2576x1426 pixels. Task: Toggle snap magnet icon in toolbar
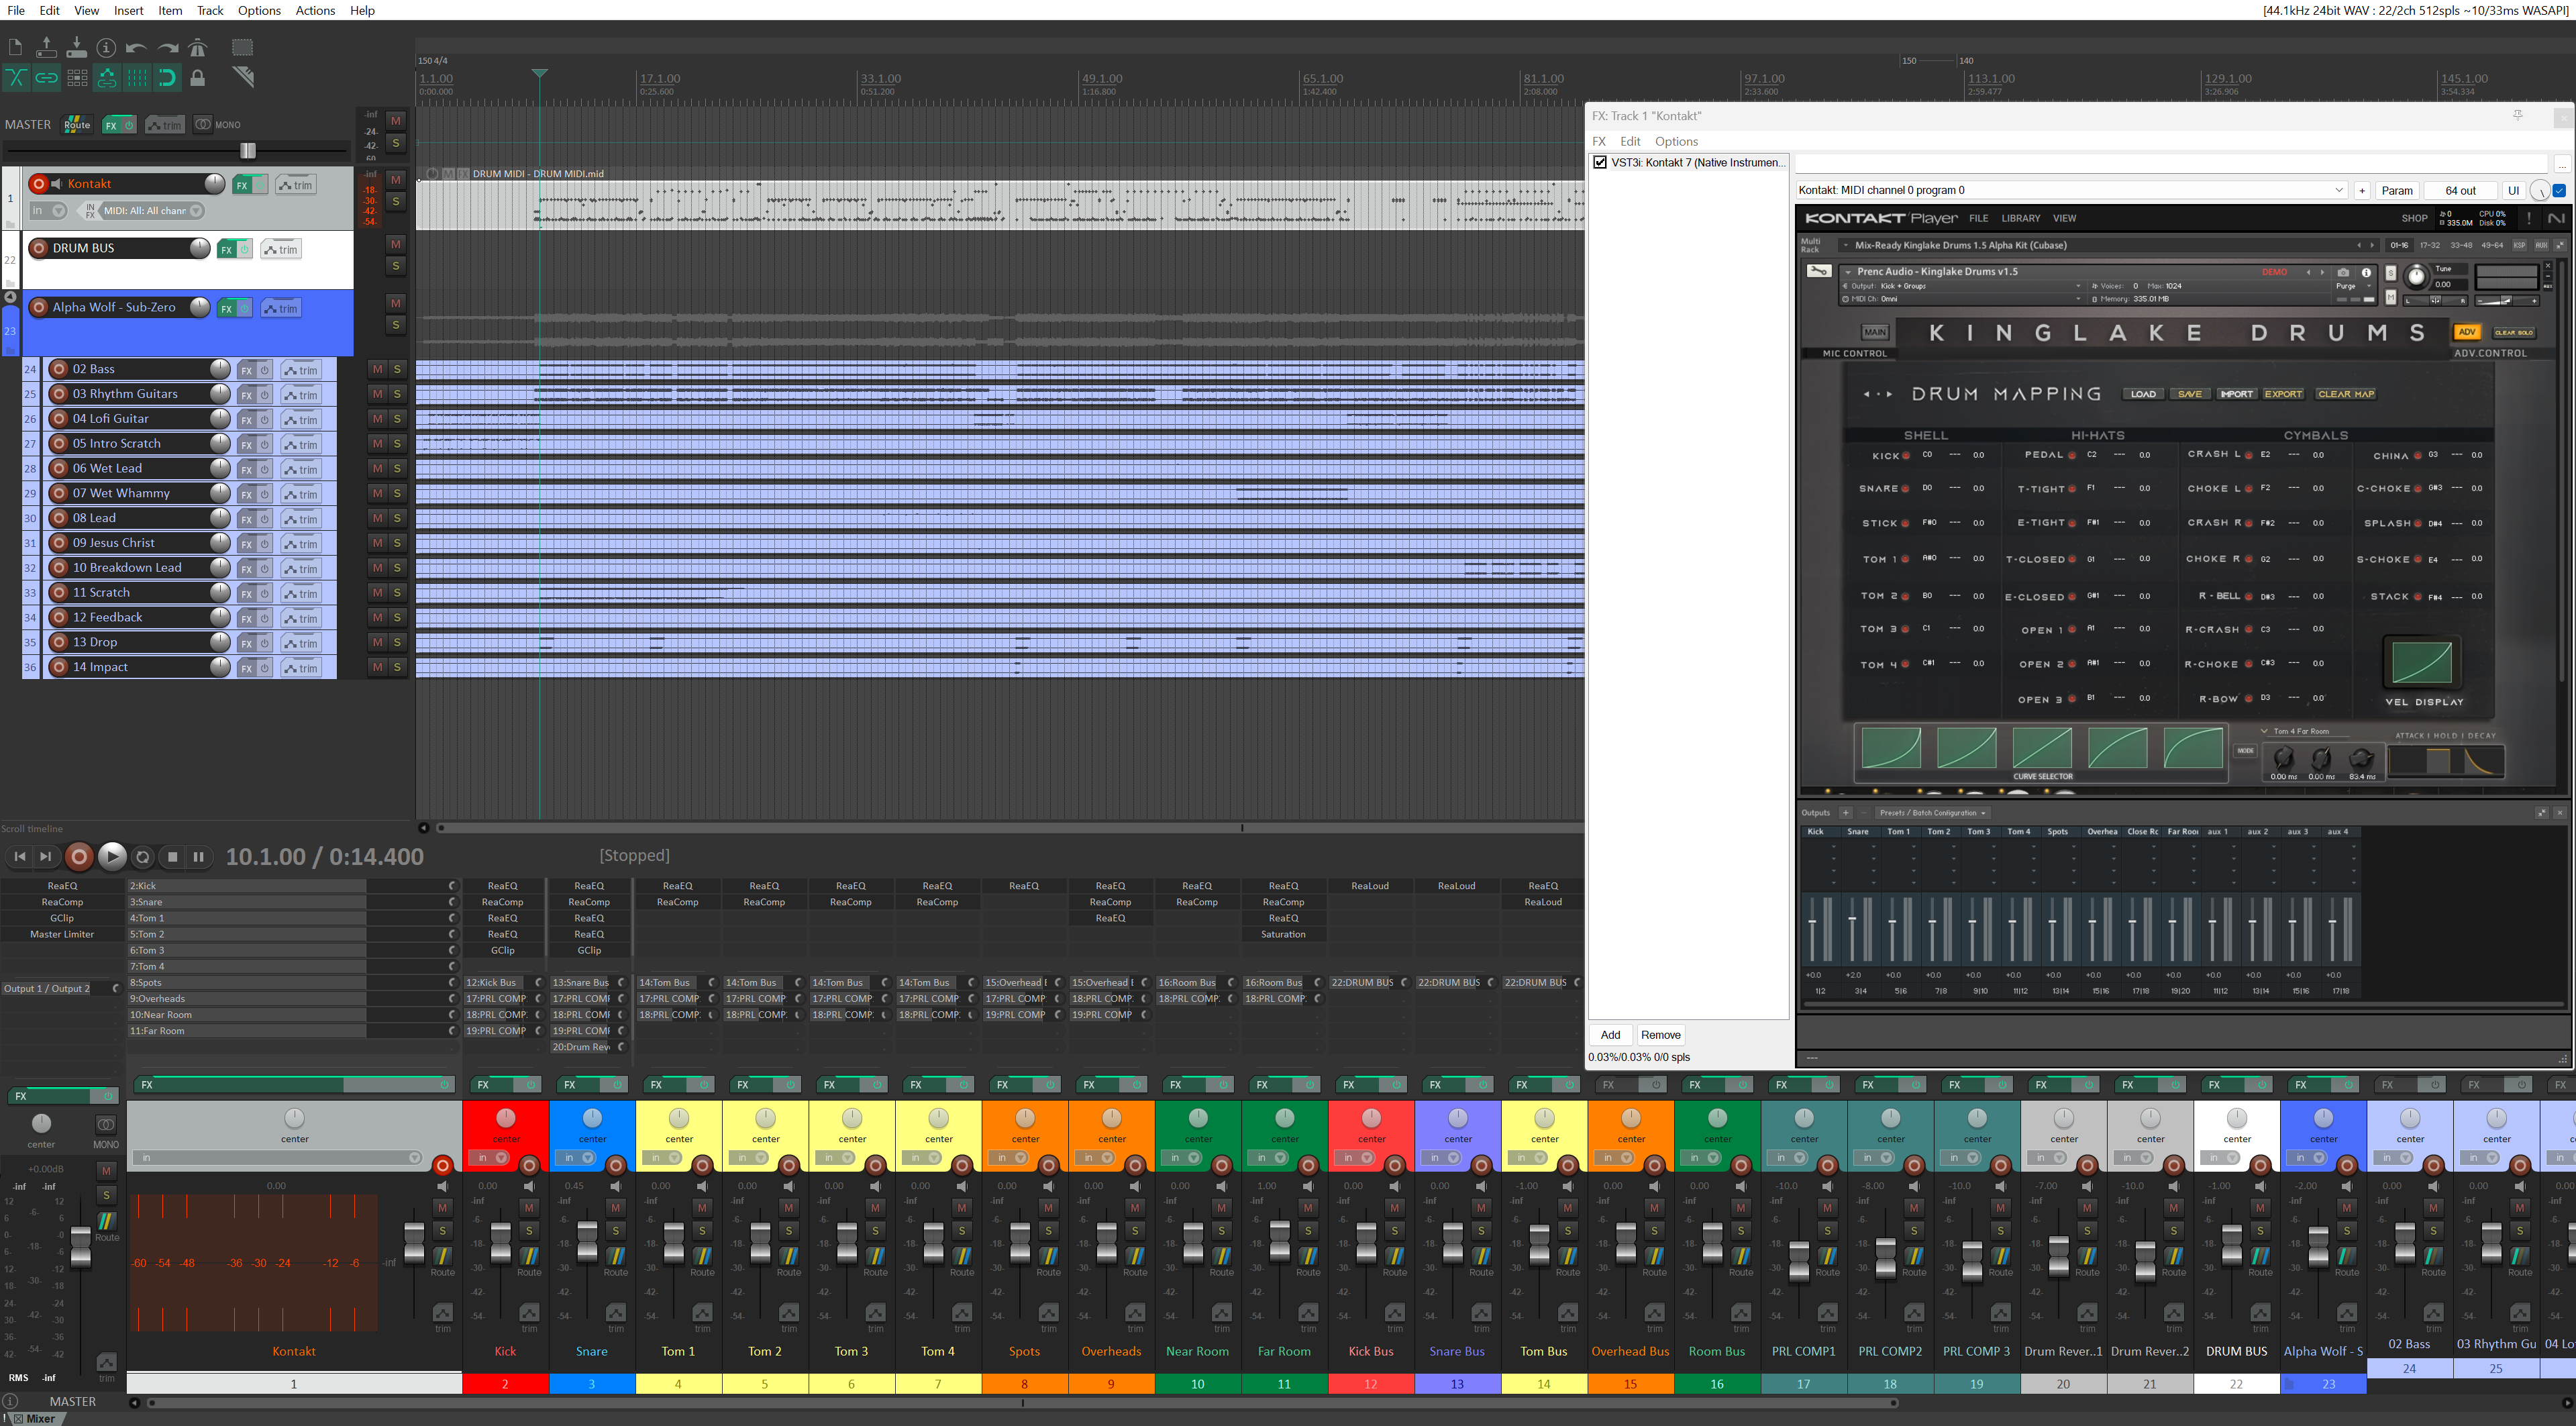tap(167, 77)
